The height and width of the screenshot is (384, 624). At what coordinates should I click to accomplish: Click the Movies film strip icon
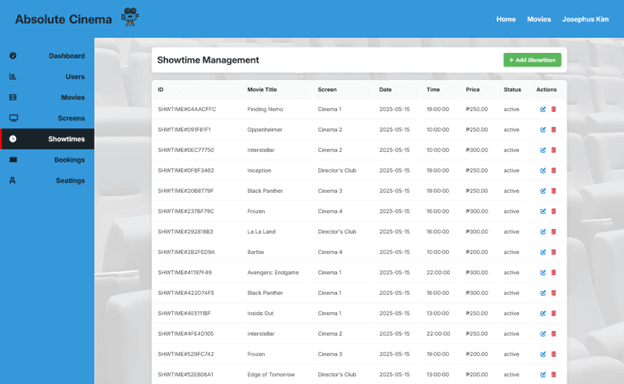pos(13,97)
